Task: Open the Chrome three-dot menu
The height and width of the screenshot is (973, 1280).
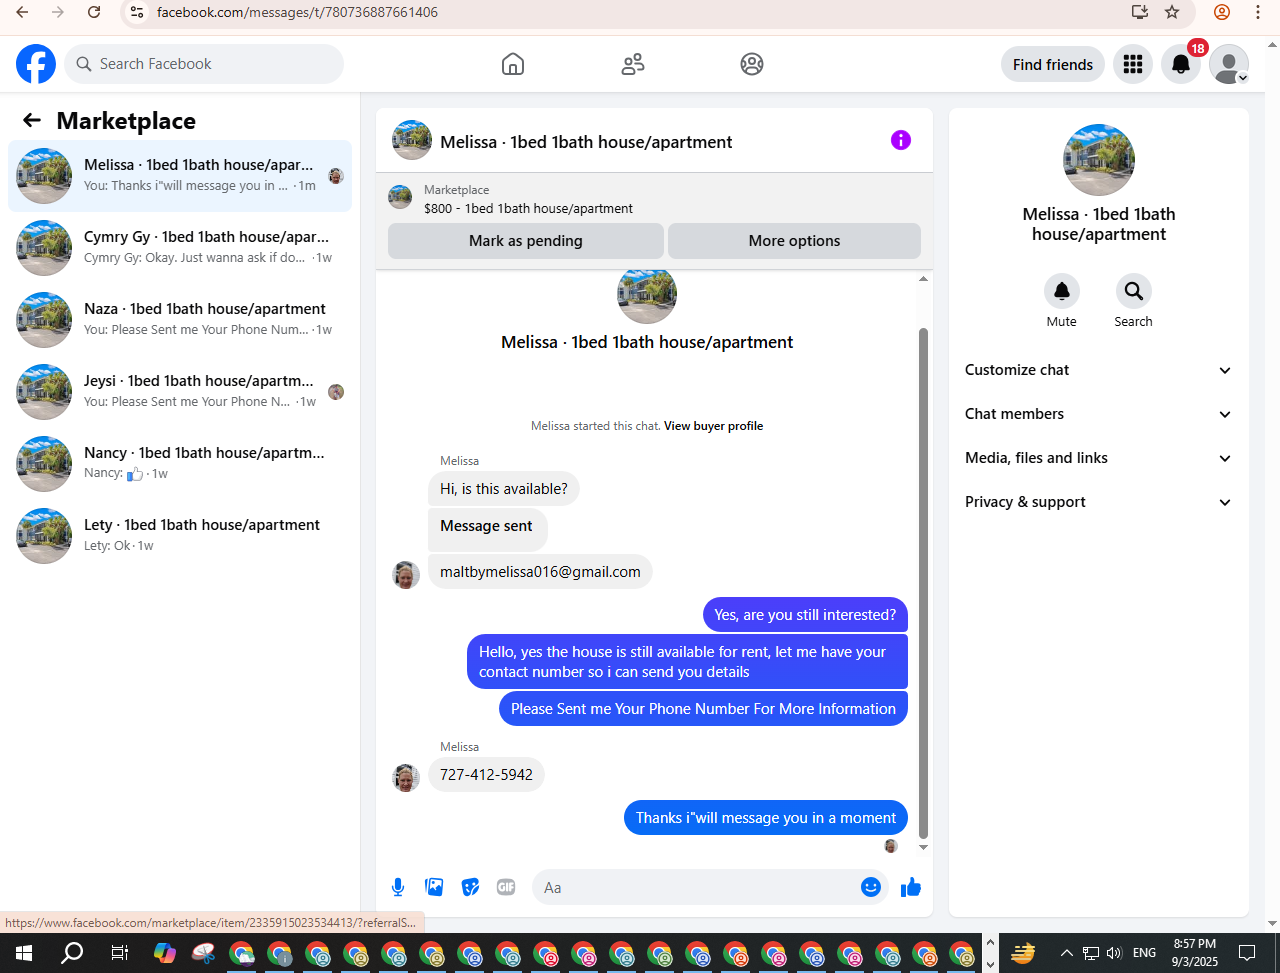Action: point(1258,12)
